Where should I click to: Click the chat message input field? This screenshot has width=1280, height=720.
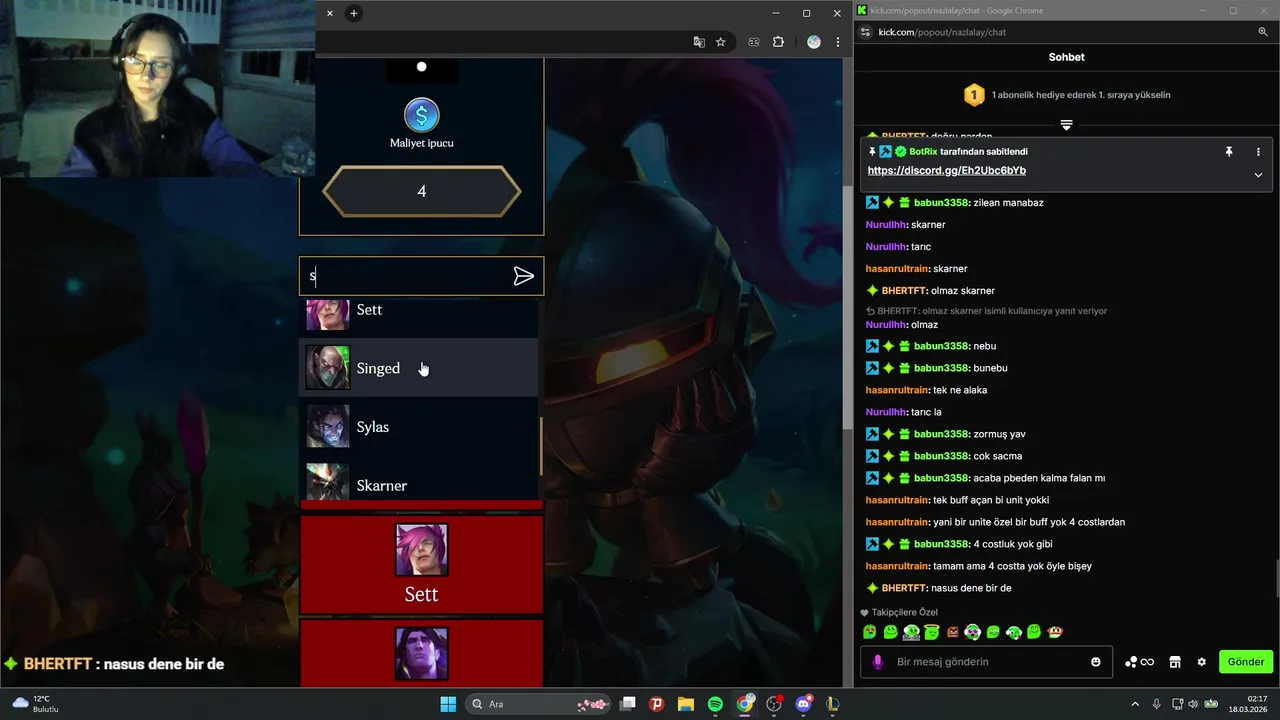click(x=985, y=662)
